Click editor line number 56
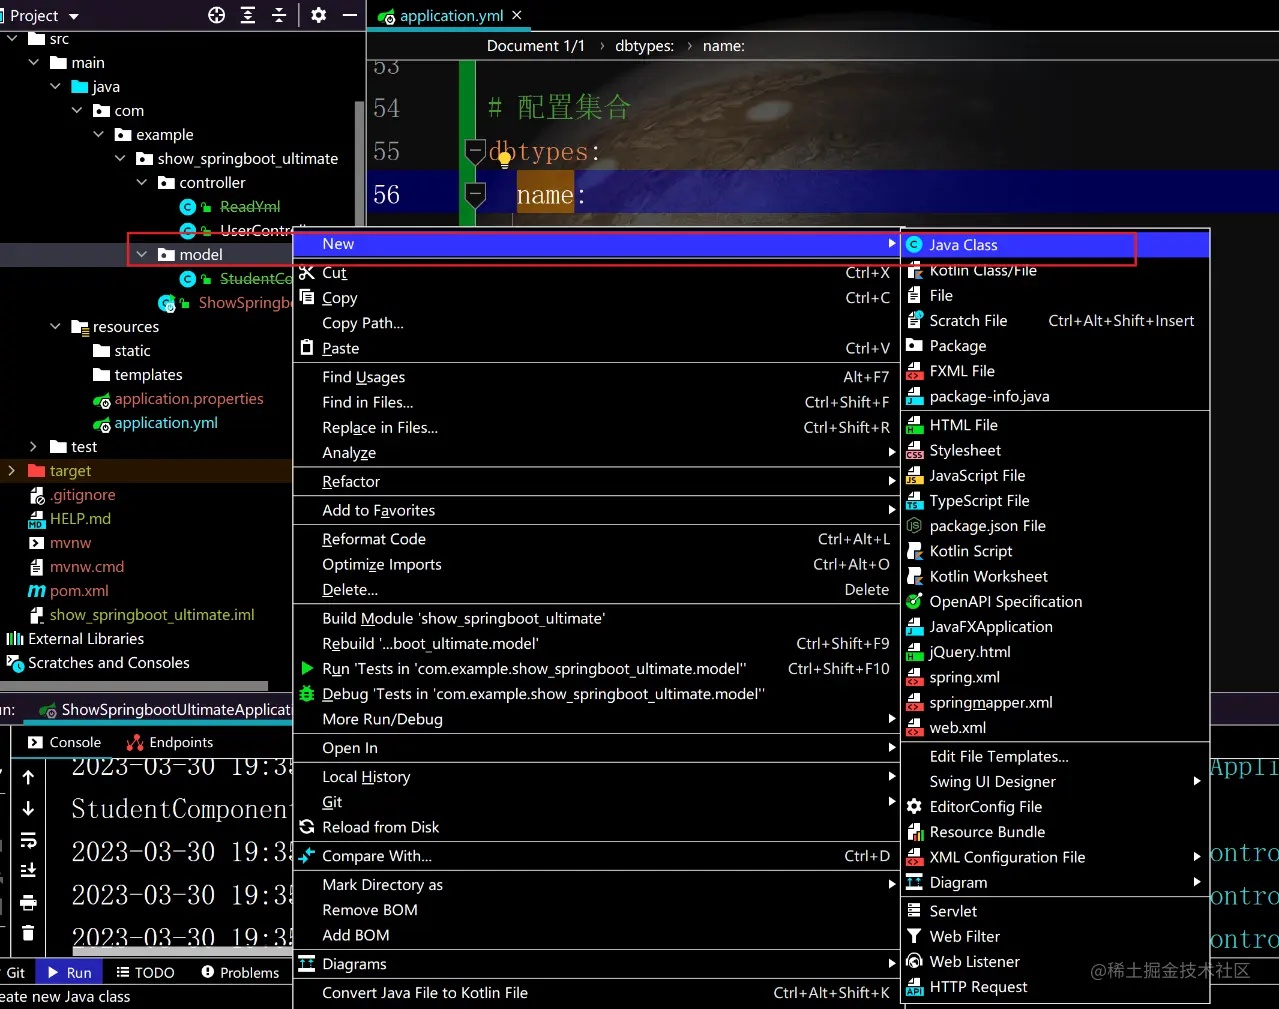 pos(386,194)
